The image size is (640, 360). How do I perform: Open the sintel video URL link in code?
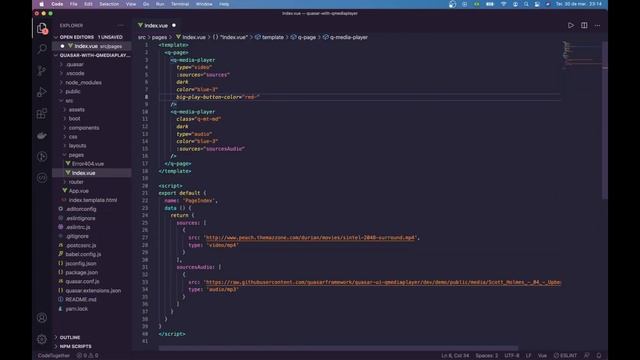pos(310,238)
